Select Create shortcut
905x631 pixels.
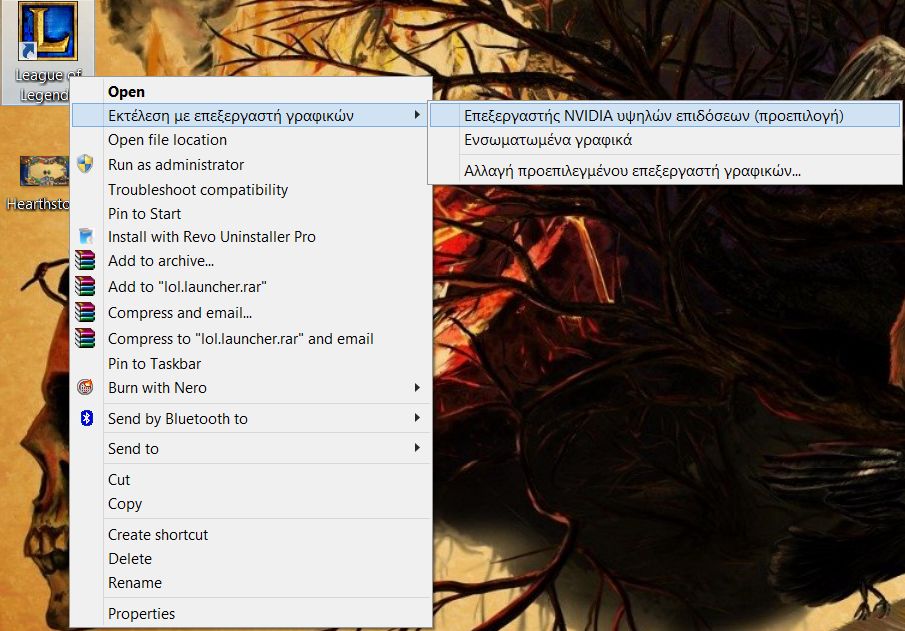click(251, 535)
